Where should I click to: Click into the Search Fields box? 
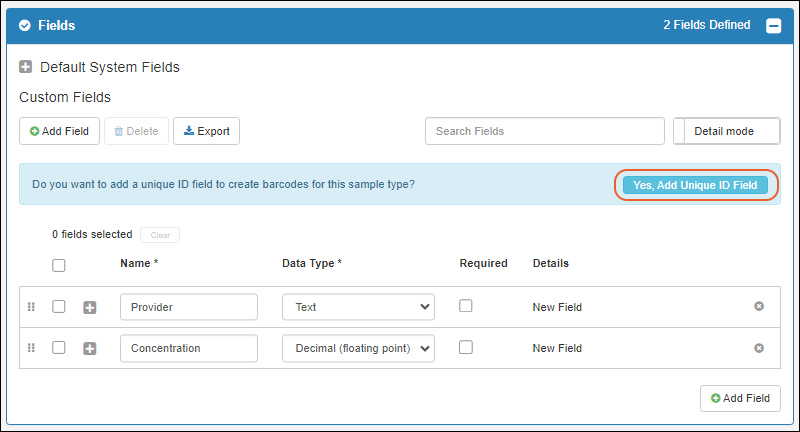[x=544, y=131]
